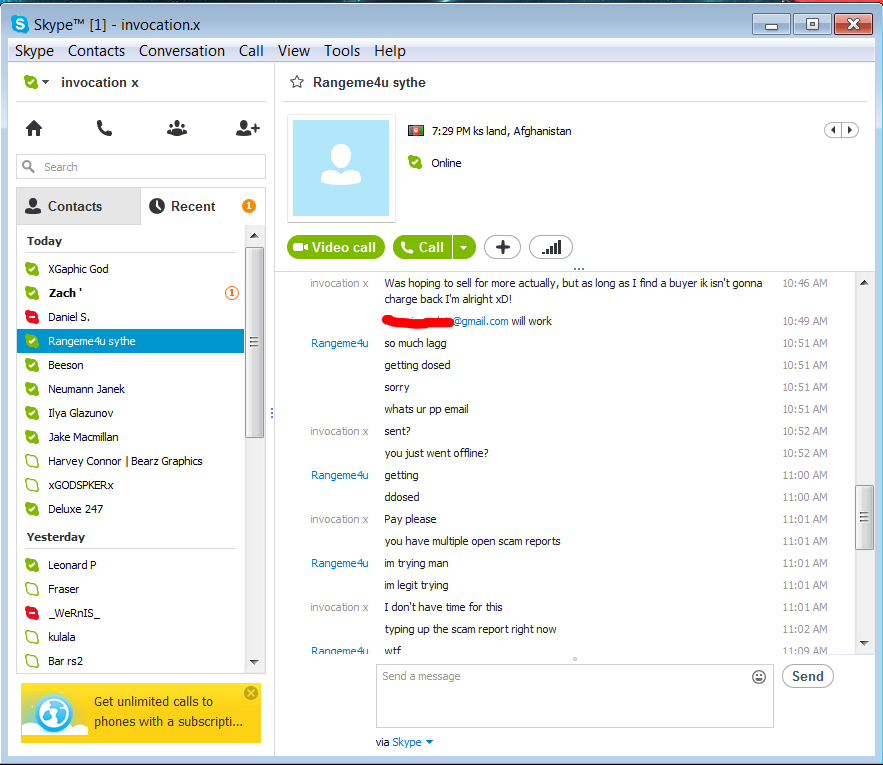Click the search magnifier icon

tap(28, 167)
